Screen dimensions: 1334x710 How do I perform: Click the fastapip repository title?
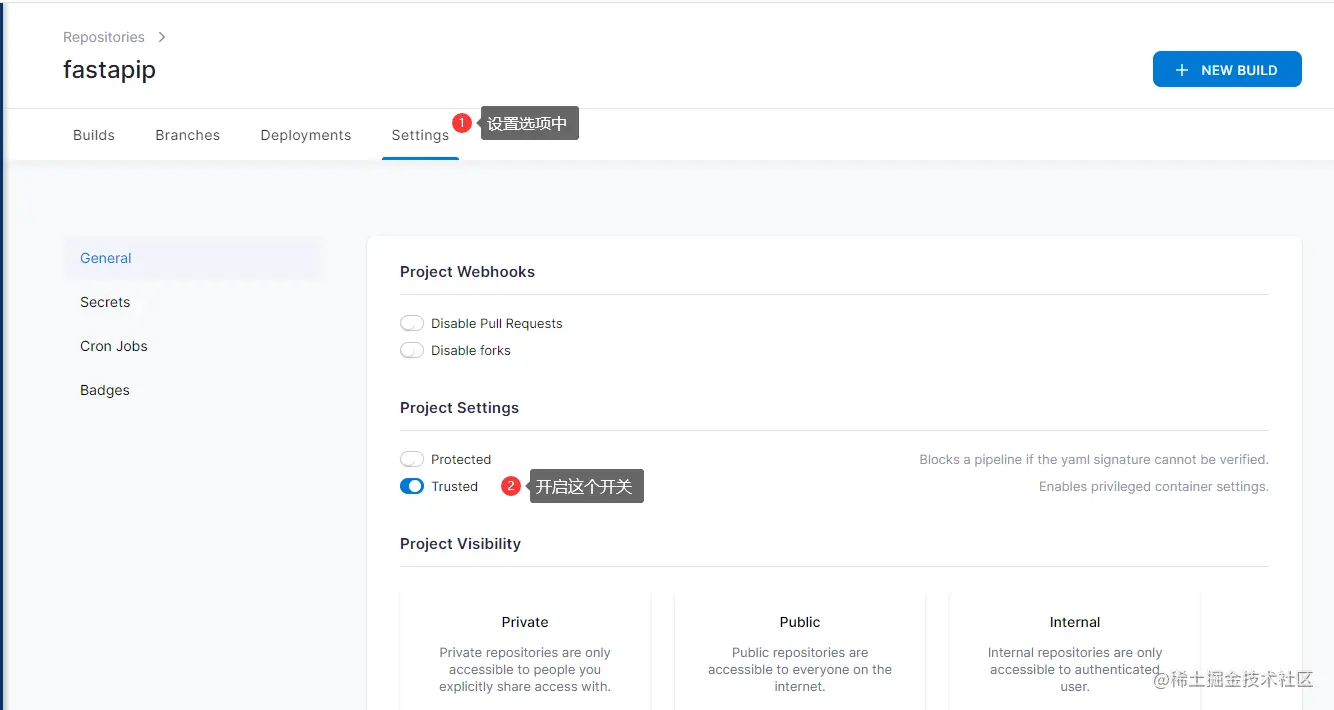click(109, 70)
